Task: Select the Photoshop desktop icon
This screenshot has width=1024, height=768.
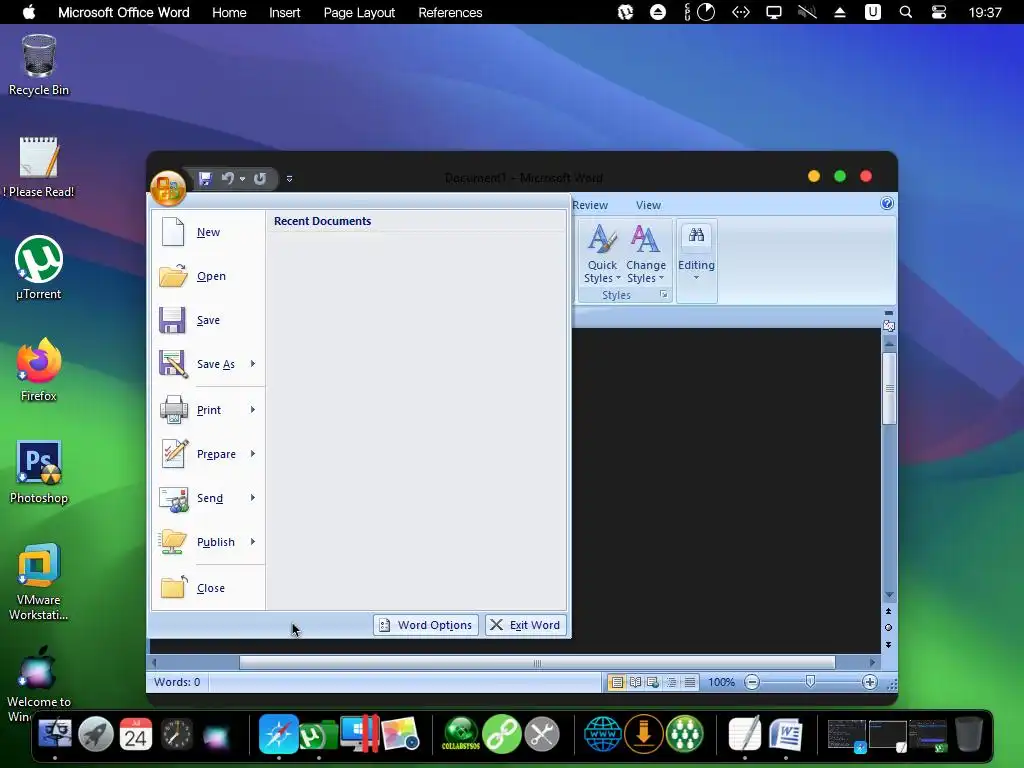Action: click(x=39, y=472)
